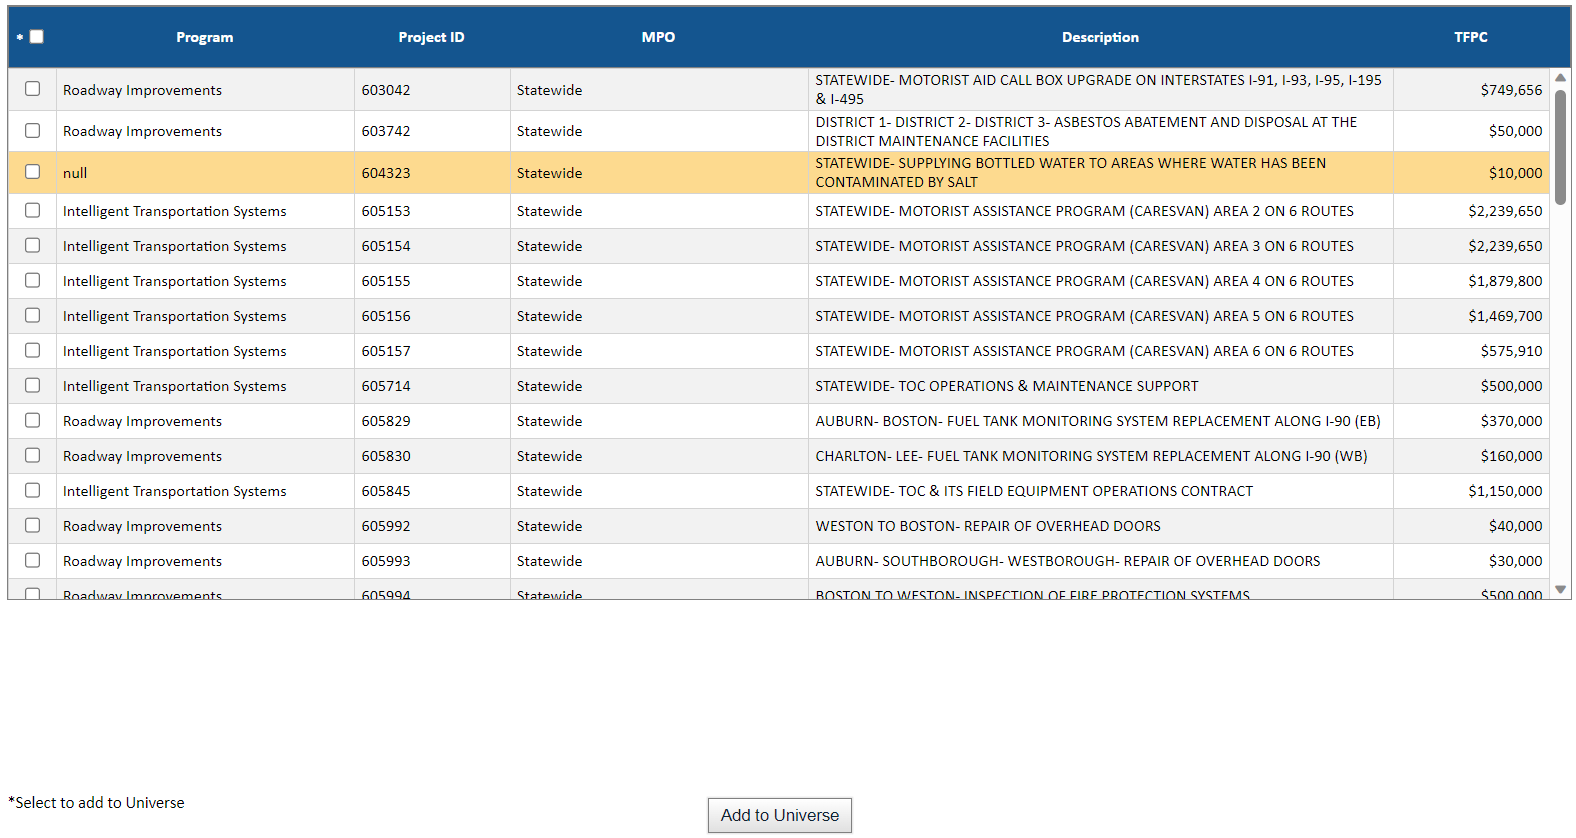The image size is (1576, 838).
Task: Click the Description column header
Action: (x=1100, y=37)
